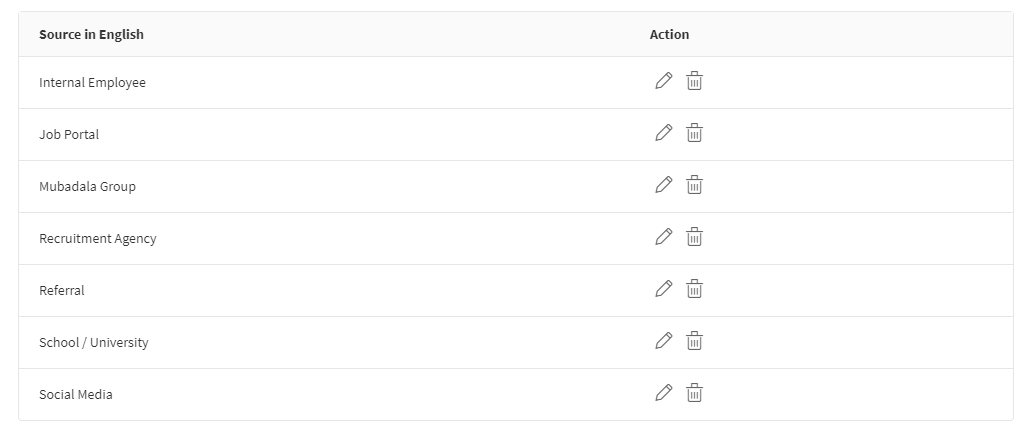Image resolution: width=1030 pixels, height=425 pixels.
Task: Select the Internal Employee row text
Action: 92,83
